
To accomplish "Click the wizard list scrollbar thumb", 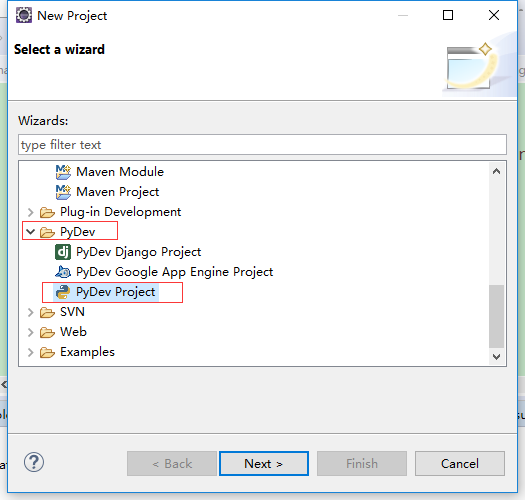I will pos(497,316).
